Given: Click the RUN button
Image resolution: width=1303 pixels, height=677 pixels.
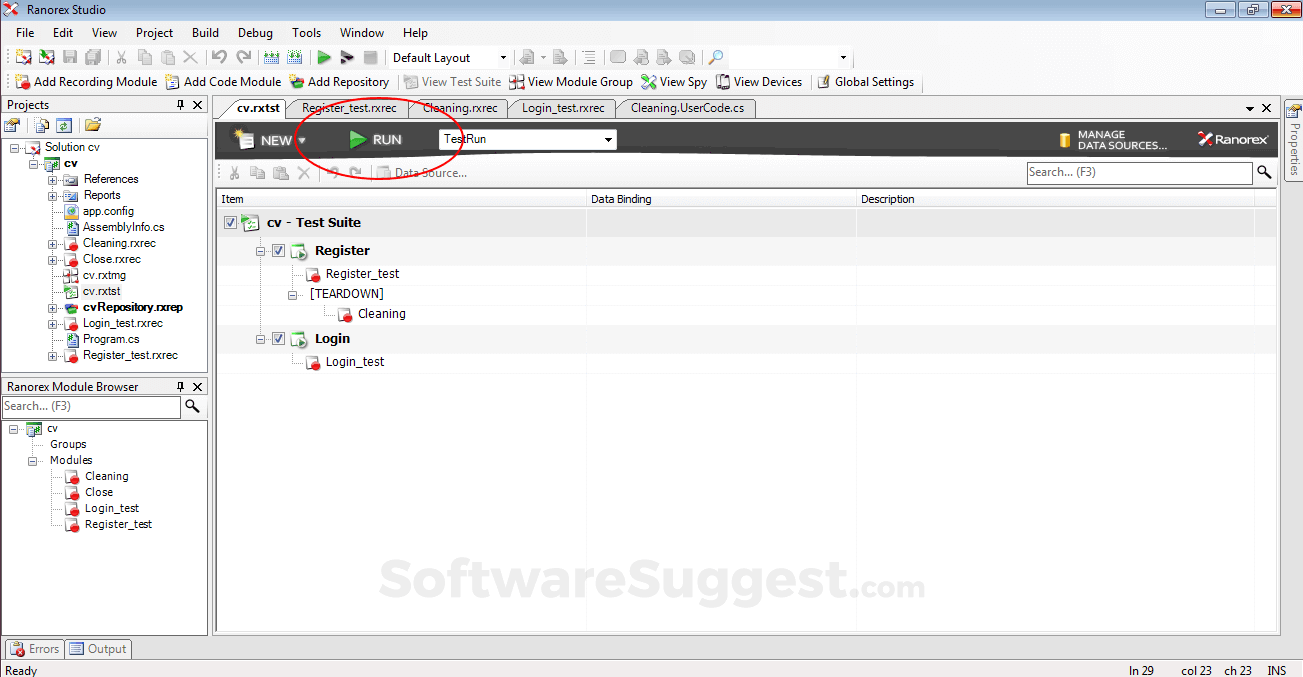Looking at the screenshot, I should (376, 139).
